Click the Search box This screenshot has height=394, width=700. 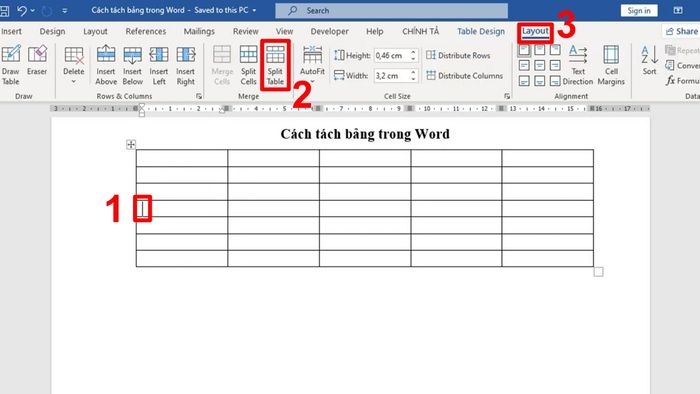[392, 10]
